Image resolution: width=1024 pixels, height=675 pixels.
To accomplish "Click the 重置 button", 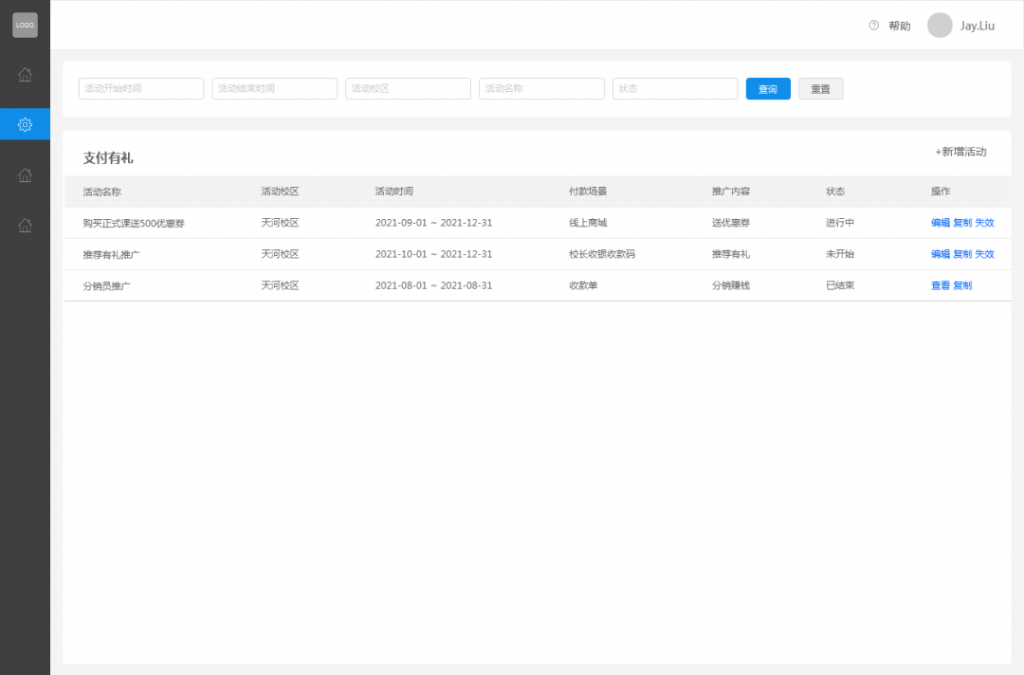I will coord(820,89).
